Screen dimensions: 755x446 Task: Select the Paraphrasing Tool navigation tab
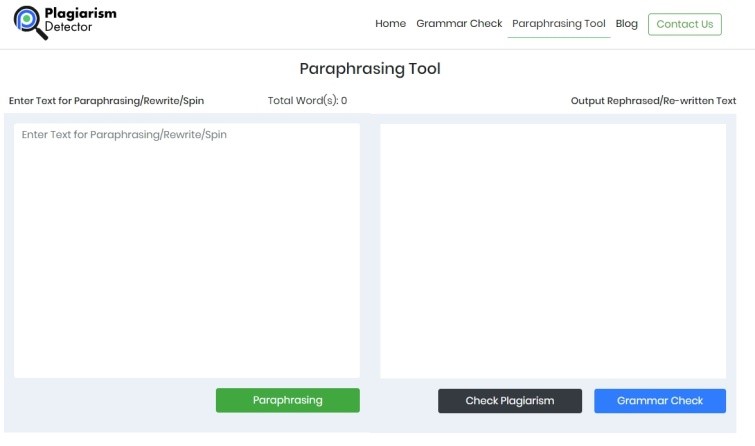pos(558,24)
